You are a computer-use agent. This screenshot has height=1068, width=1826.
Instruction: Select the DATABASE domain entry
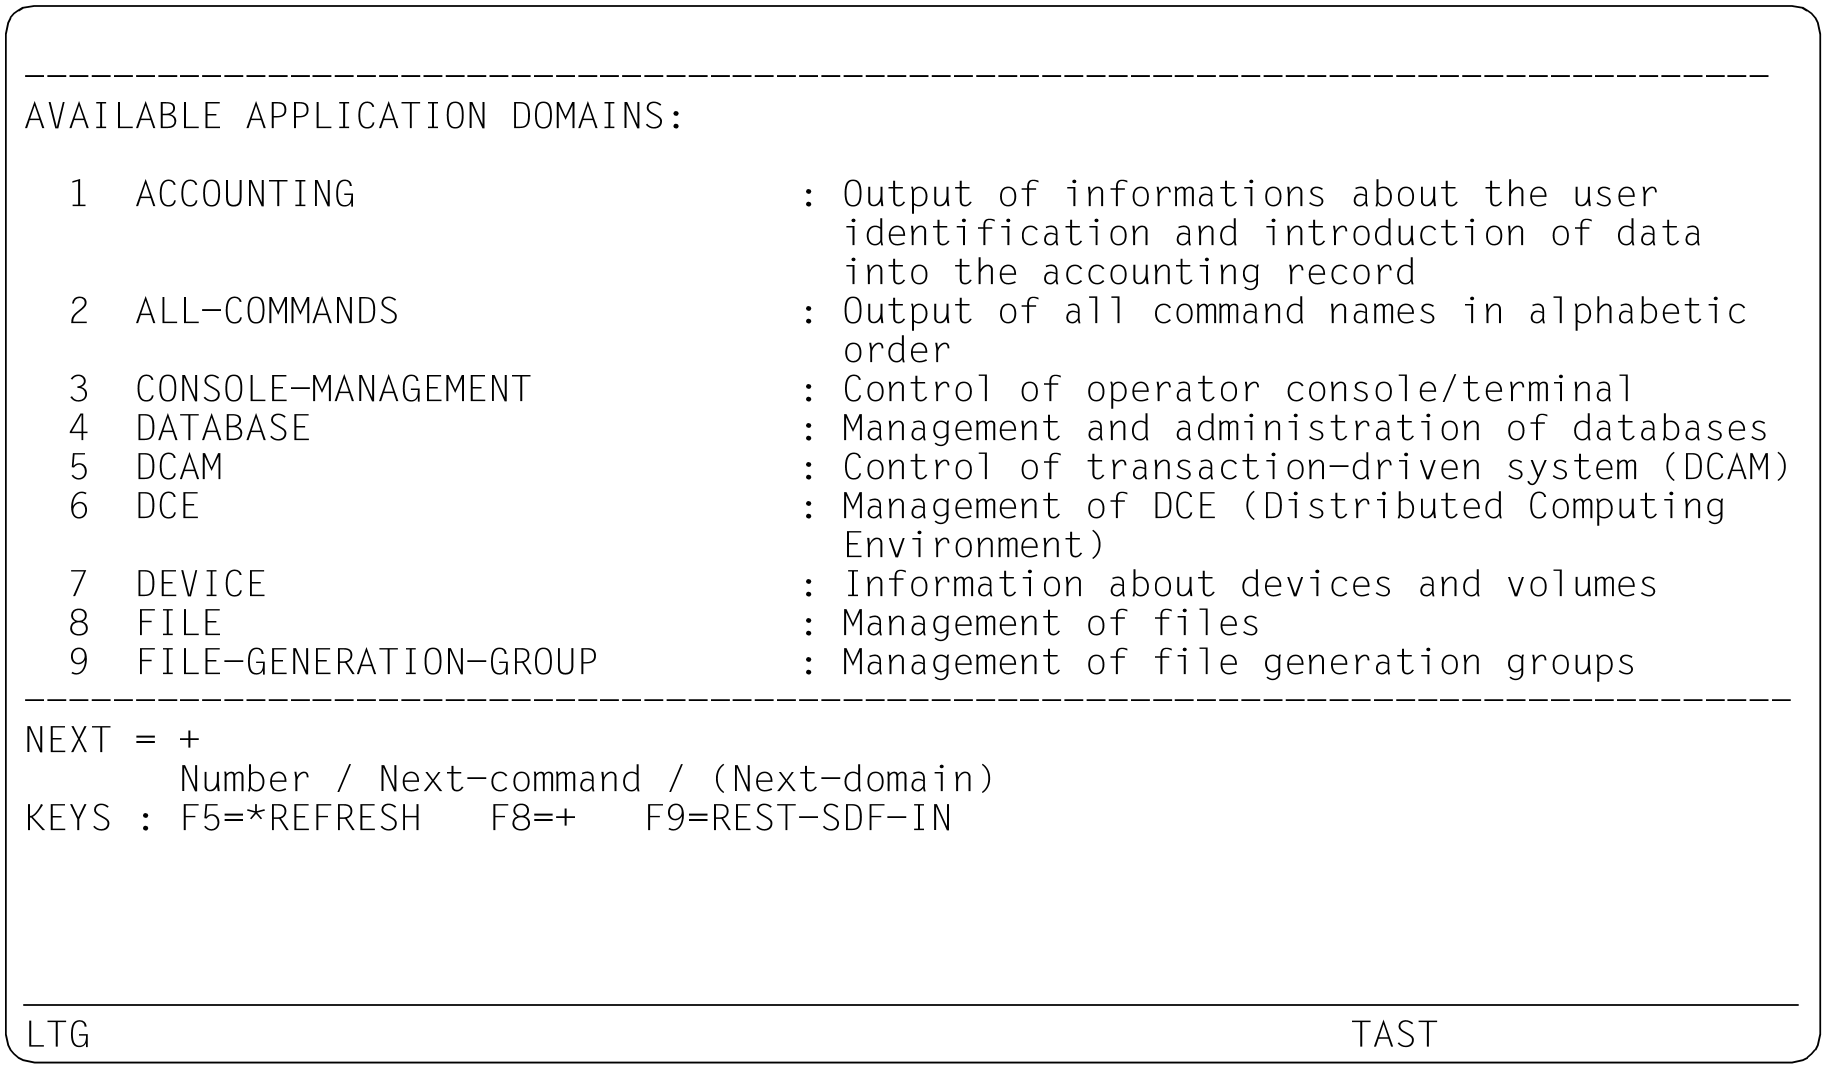click(223, 428)
